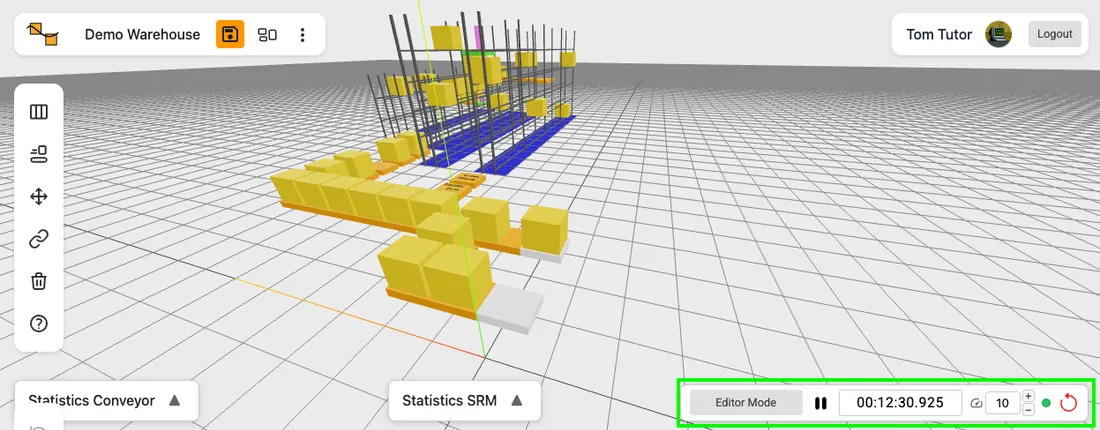This screenshot has height=430, width=1100.
Task: Click the Demo Warehouse title
Action: (142, 34)
